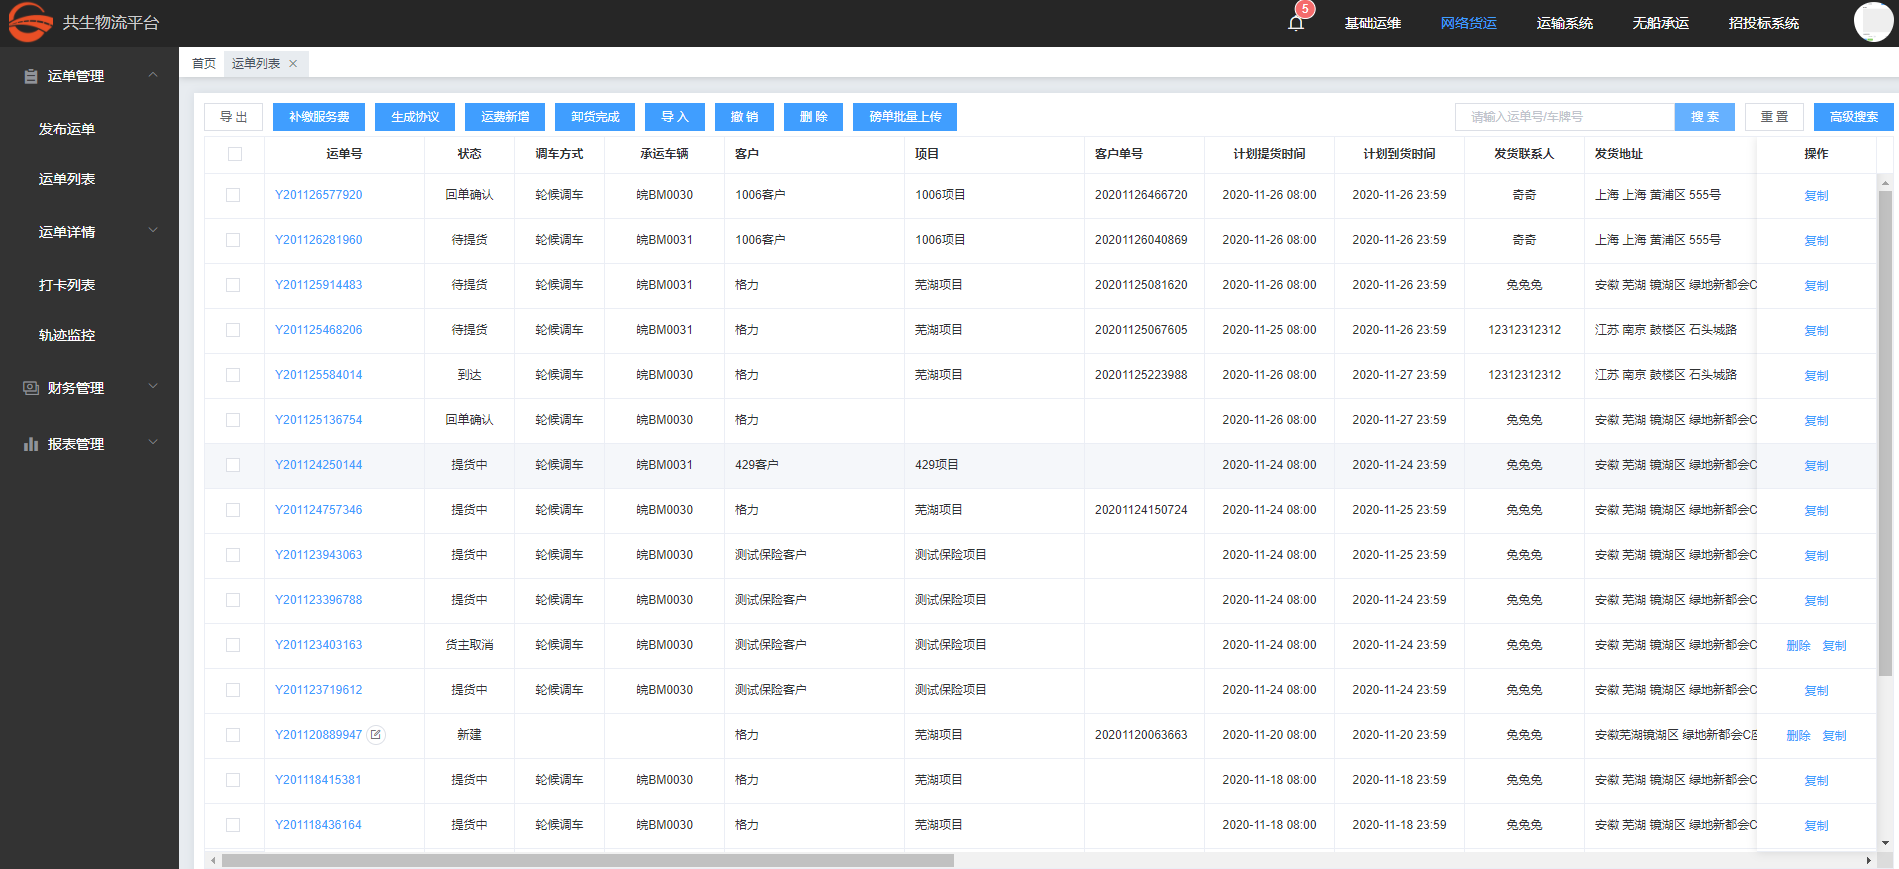Click the 财务管理 icon in sidebar
This screenshot has width=1899, height=869.
click(31, 388)
